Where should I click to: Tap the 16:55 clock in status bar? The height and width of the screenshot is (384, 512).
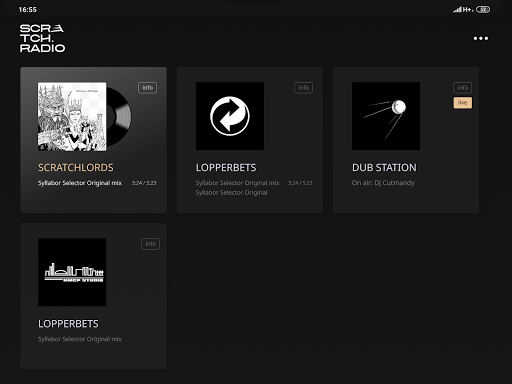[x=28, y=10]
